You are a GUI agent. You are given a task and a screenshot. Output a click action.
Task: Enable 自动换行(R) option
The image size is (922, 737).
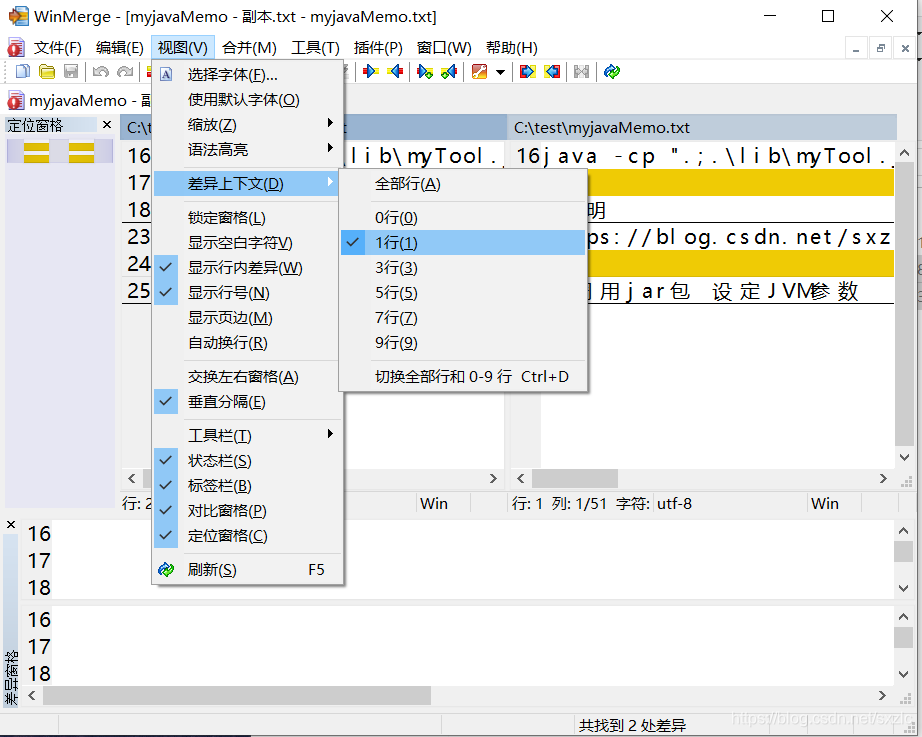(246, 342)
